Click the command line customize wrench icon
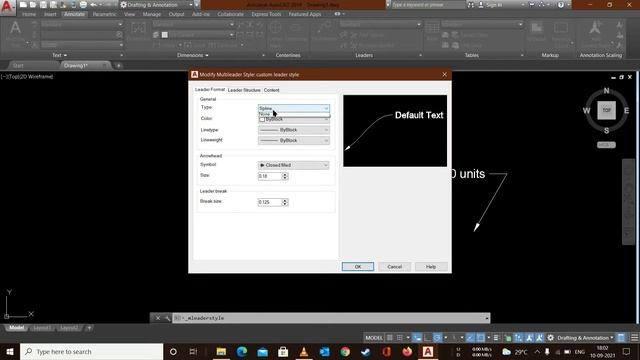 pyautogui.click(x=167, y=318)
